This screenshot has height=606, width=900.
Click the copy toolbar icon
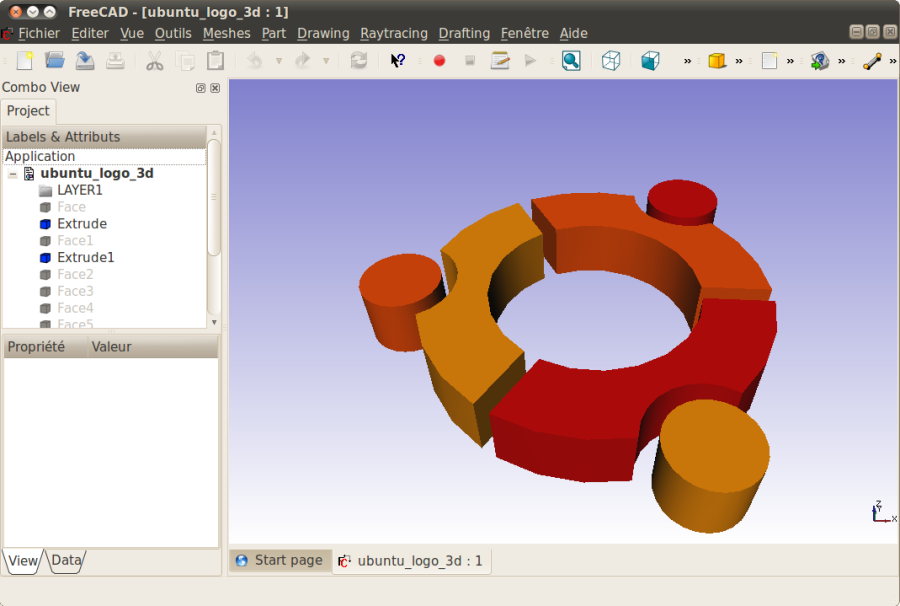point(185,60)
